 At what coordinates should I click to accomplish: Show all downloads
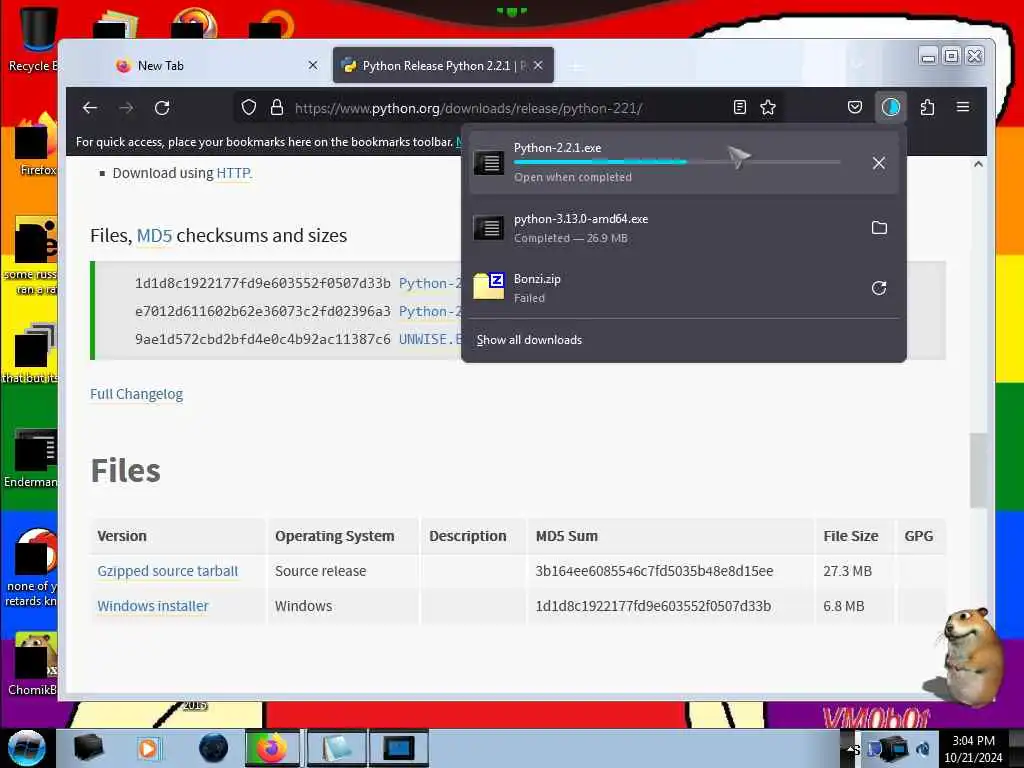coord(529,340)
